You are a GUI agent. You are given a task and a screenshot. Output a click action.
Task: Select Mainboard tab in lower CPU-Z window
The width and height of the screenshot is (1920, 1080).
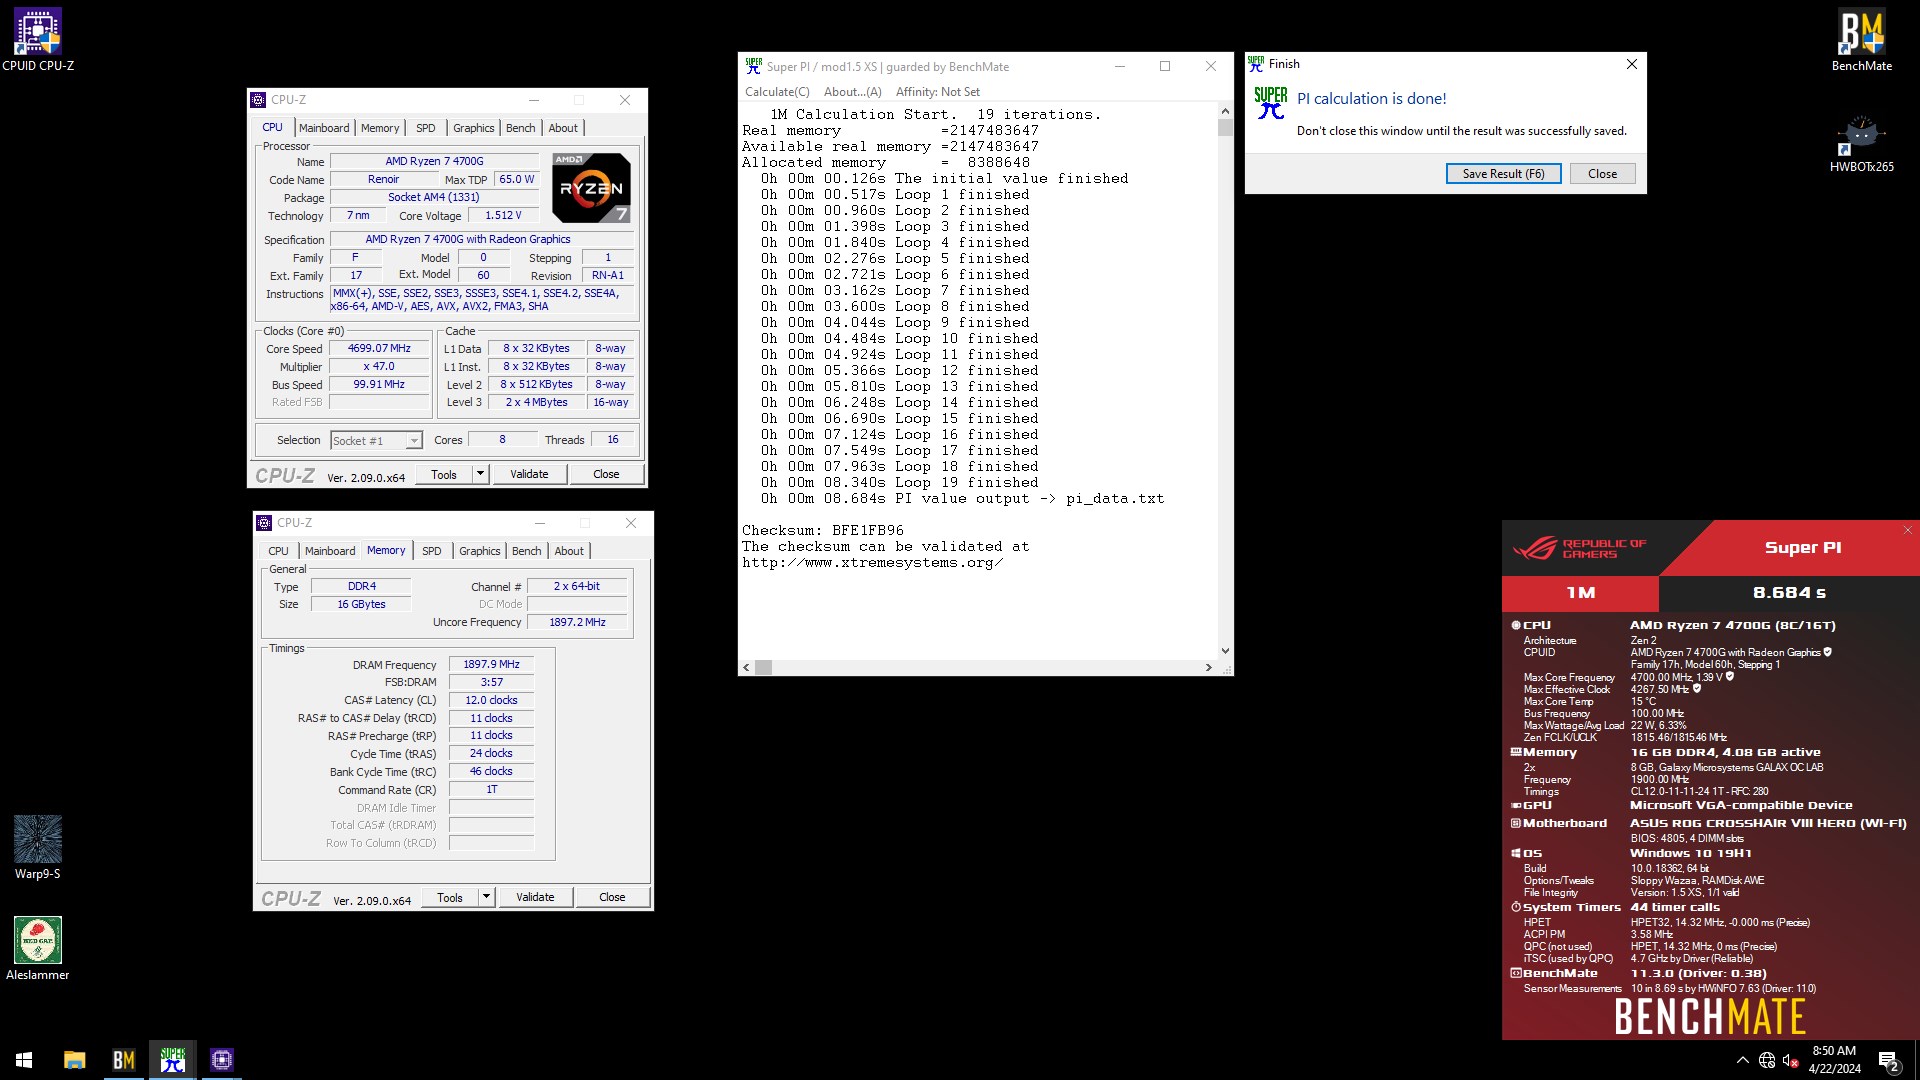point(330,551)
